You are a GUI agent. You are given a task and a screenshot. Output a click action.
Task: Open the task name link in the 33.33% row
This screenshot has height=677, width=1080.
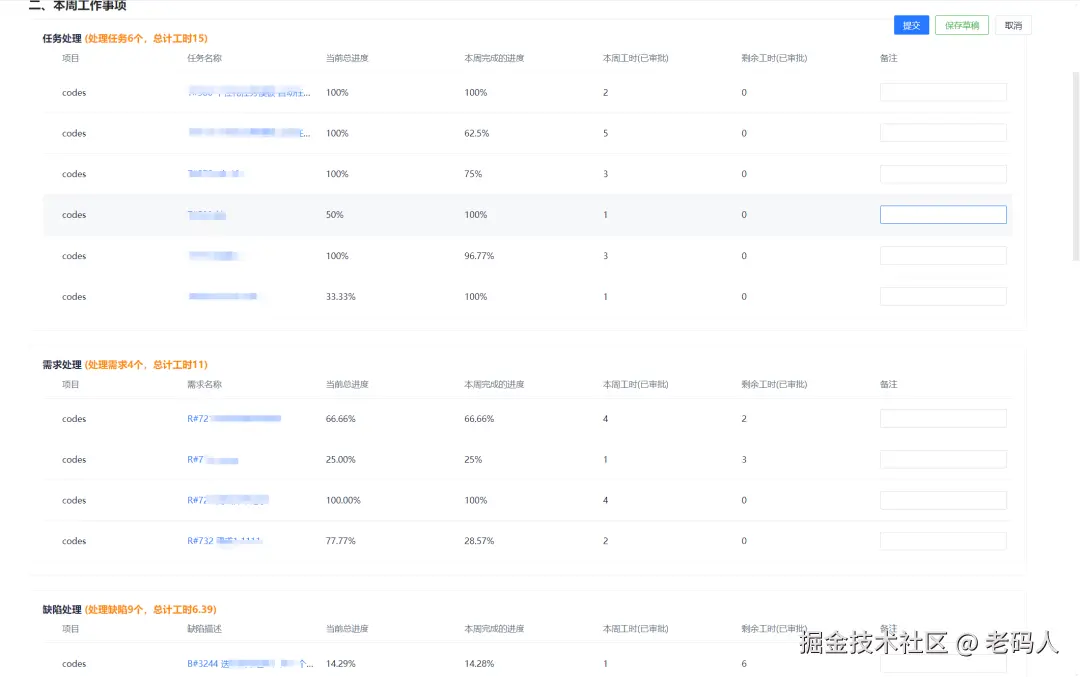point(222,297)
